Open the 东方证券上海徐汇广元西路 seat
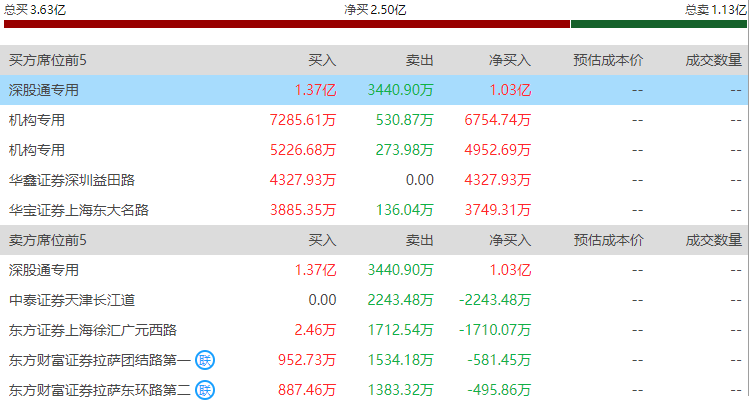Screen dimensions: 749x402 (93, 330)
